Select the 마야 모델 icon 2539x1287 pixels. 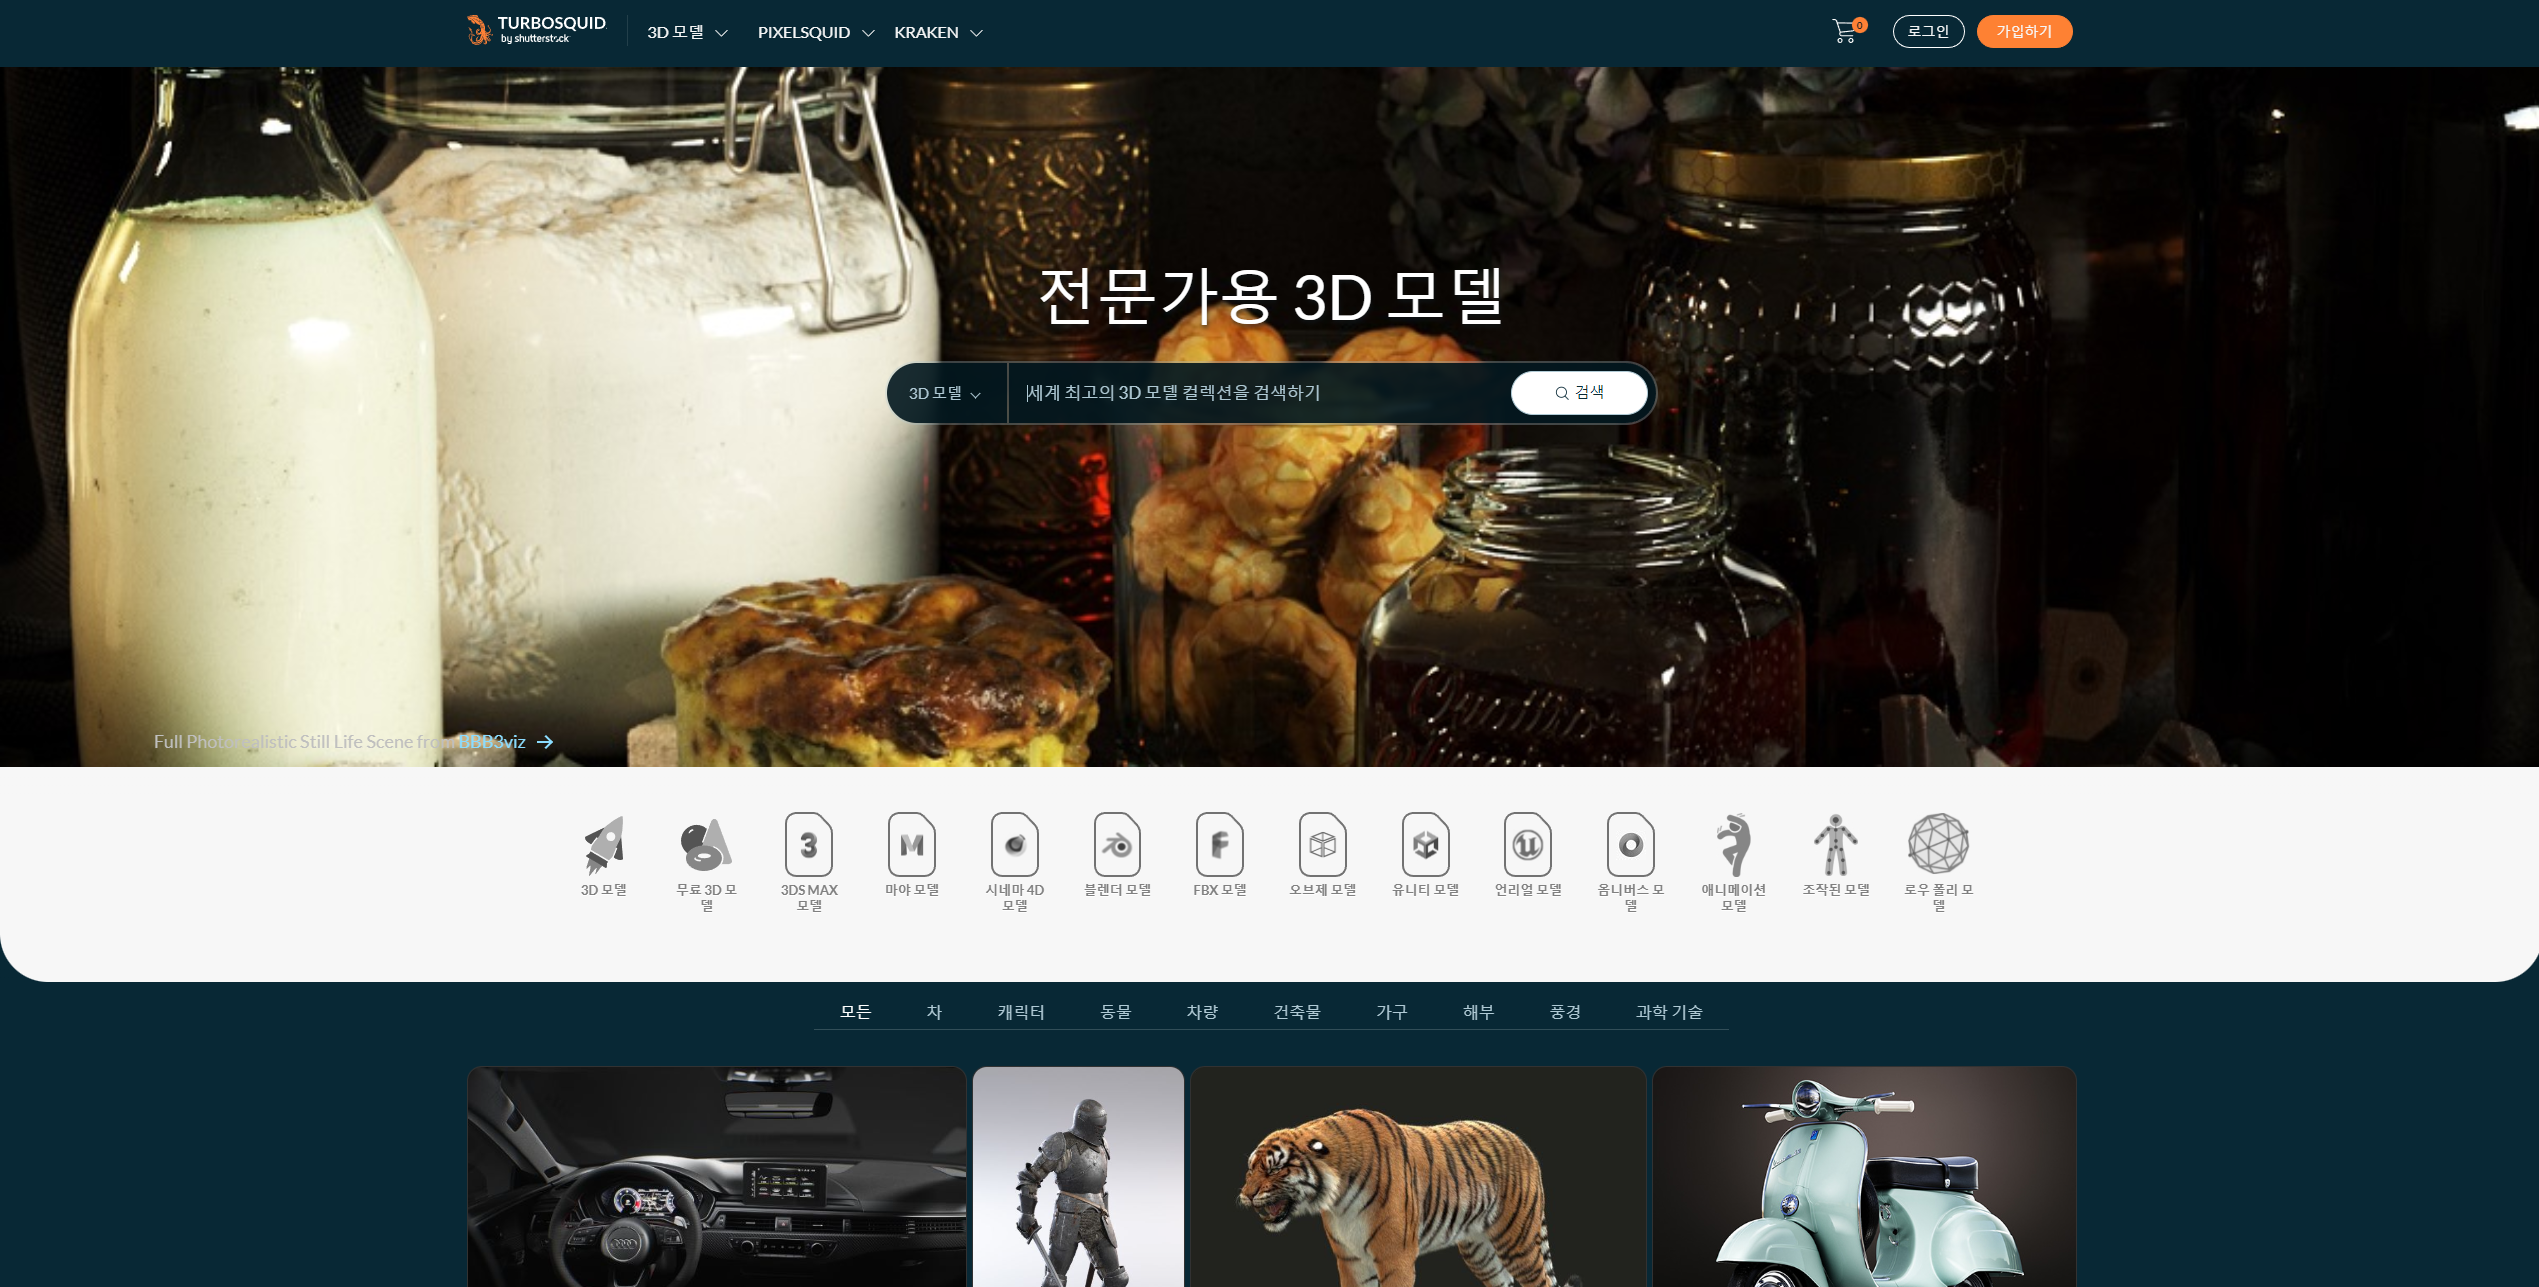[912, 845]
